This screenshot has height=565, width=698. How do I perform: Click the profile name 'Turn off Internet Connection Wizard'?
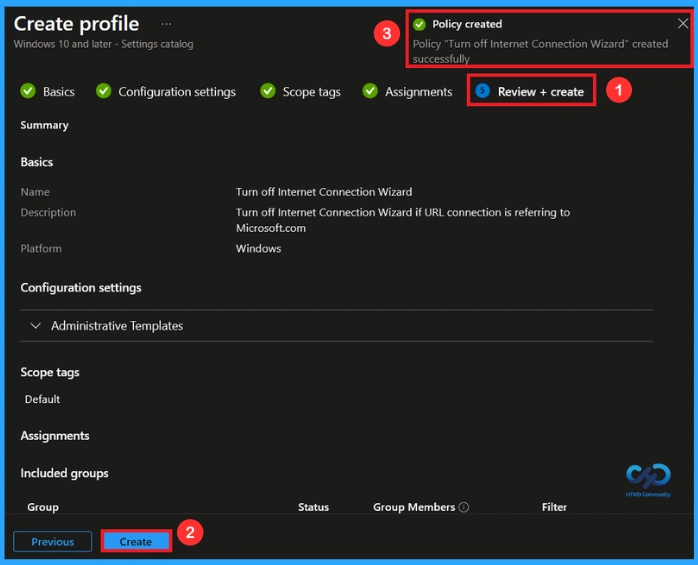tap(324, 192)
